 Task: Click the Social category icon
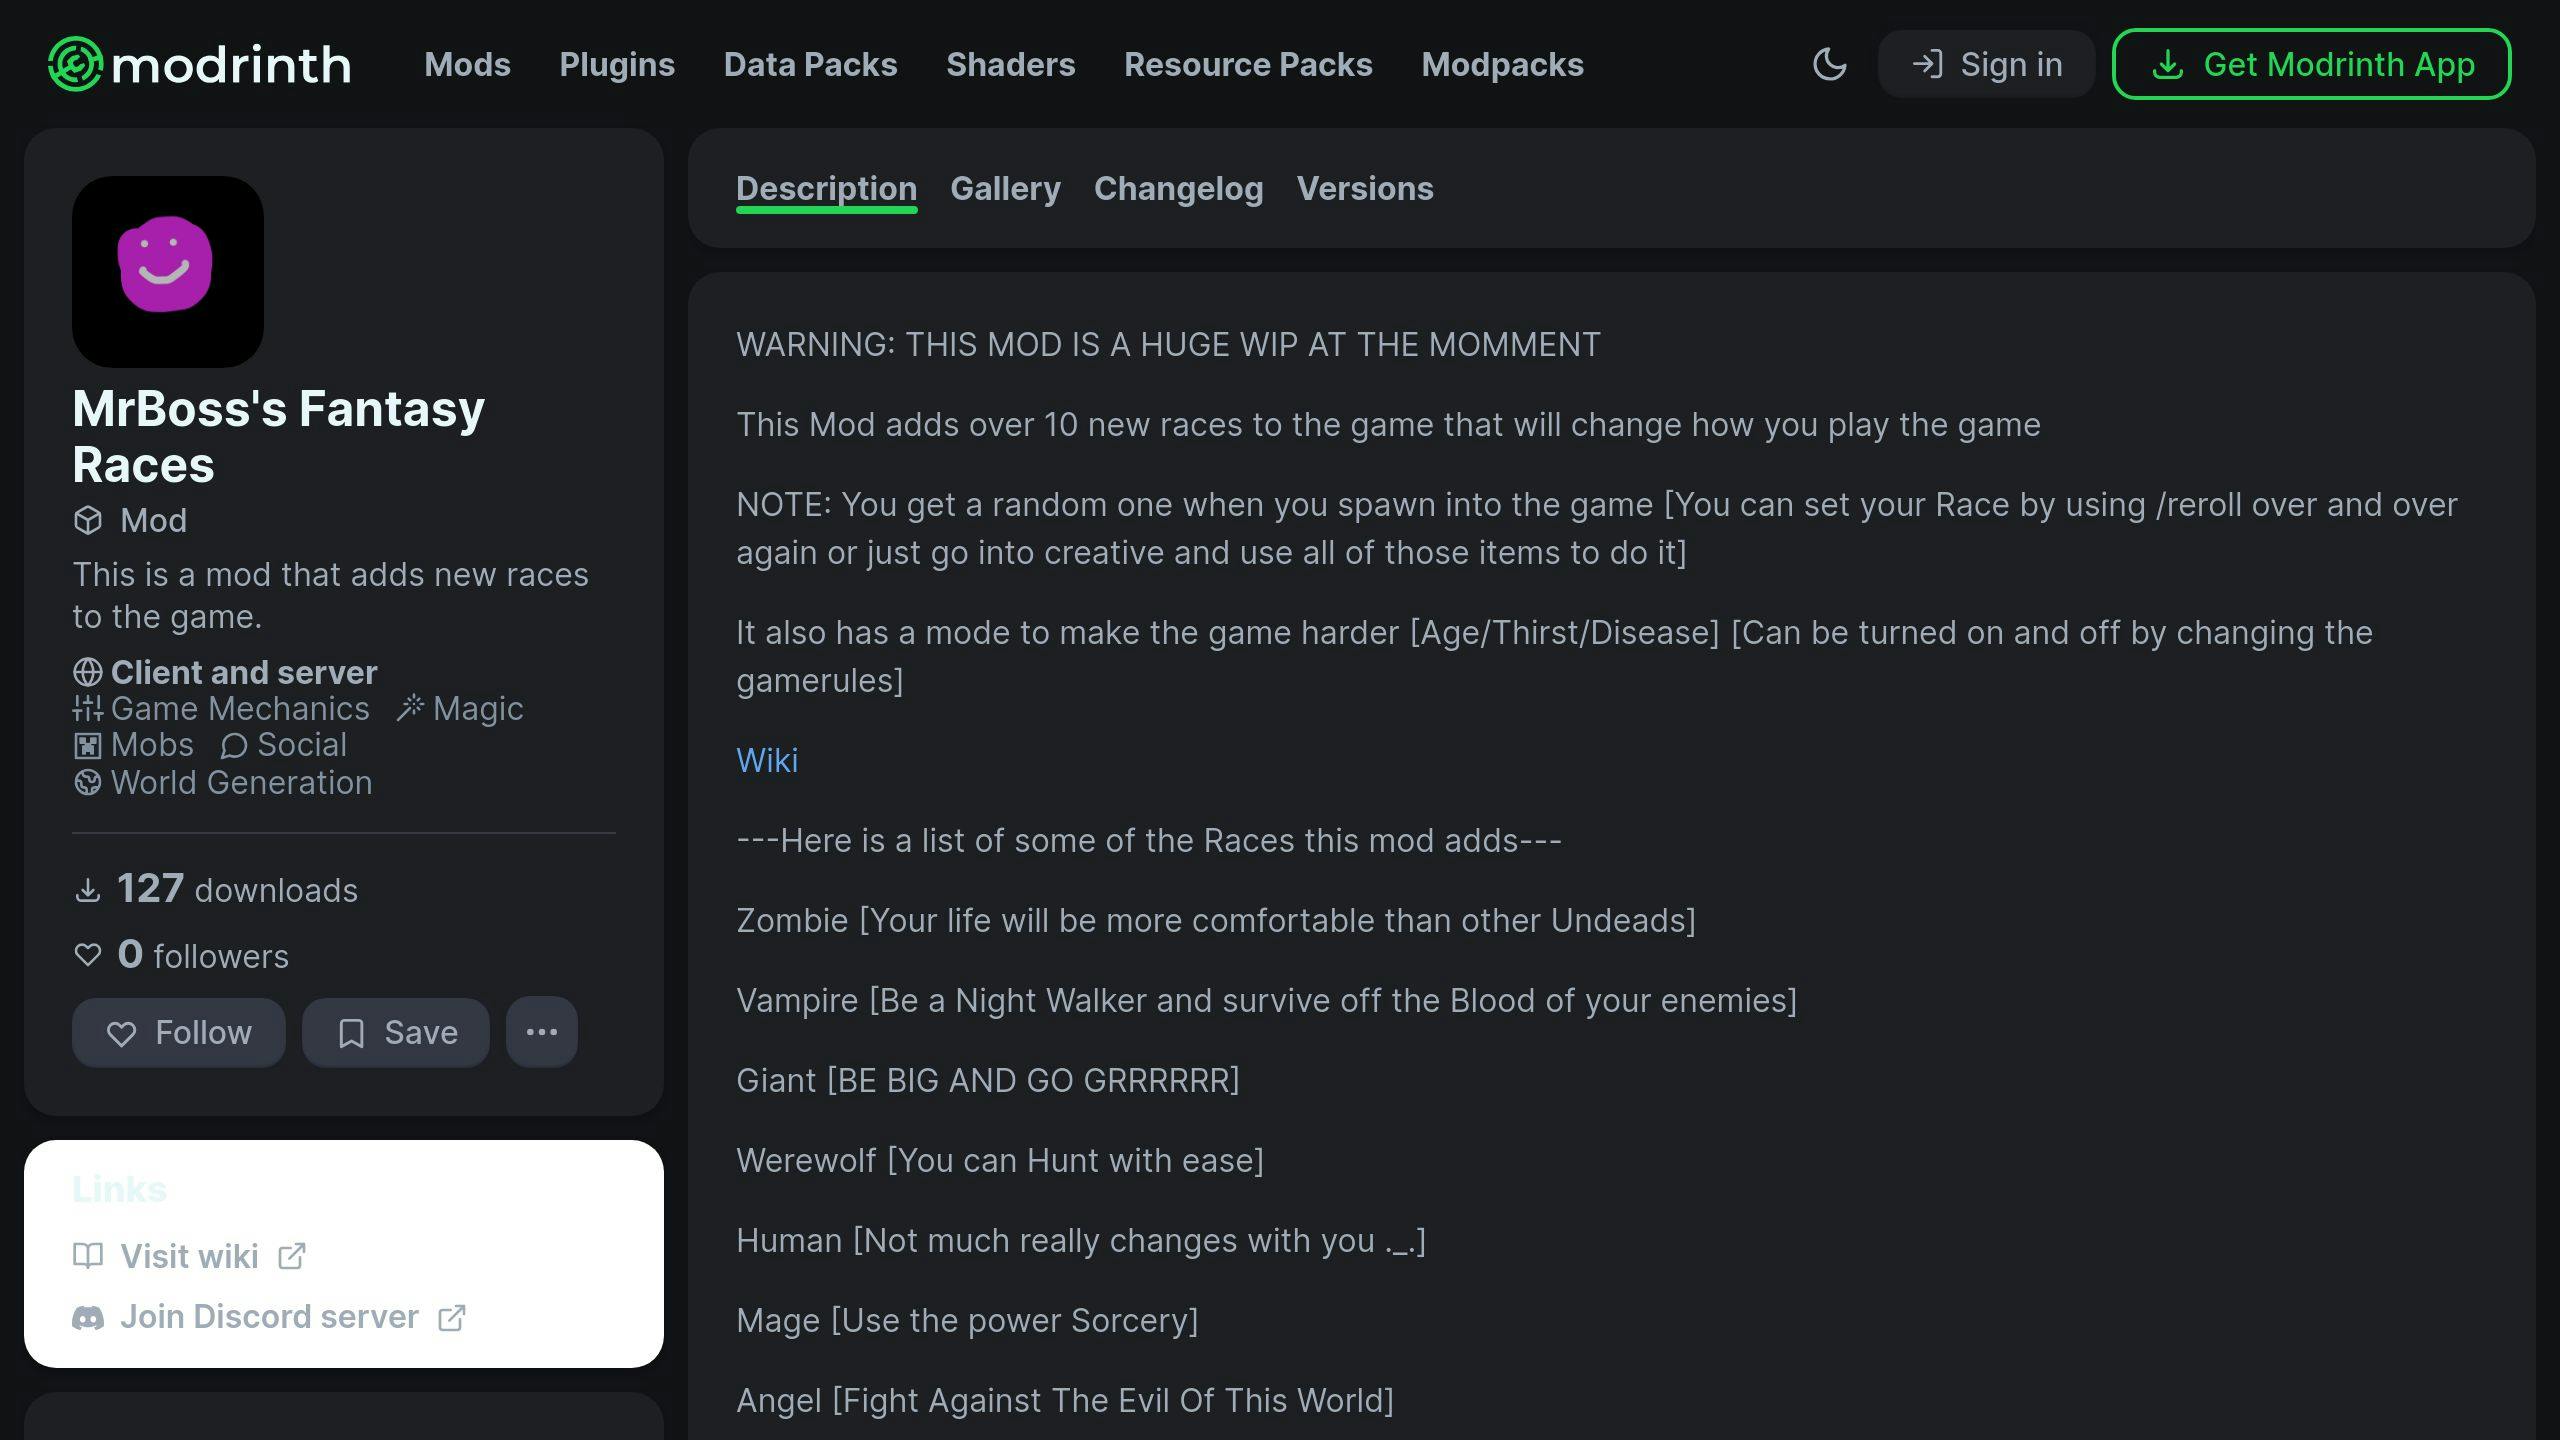[230, 745]
